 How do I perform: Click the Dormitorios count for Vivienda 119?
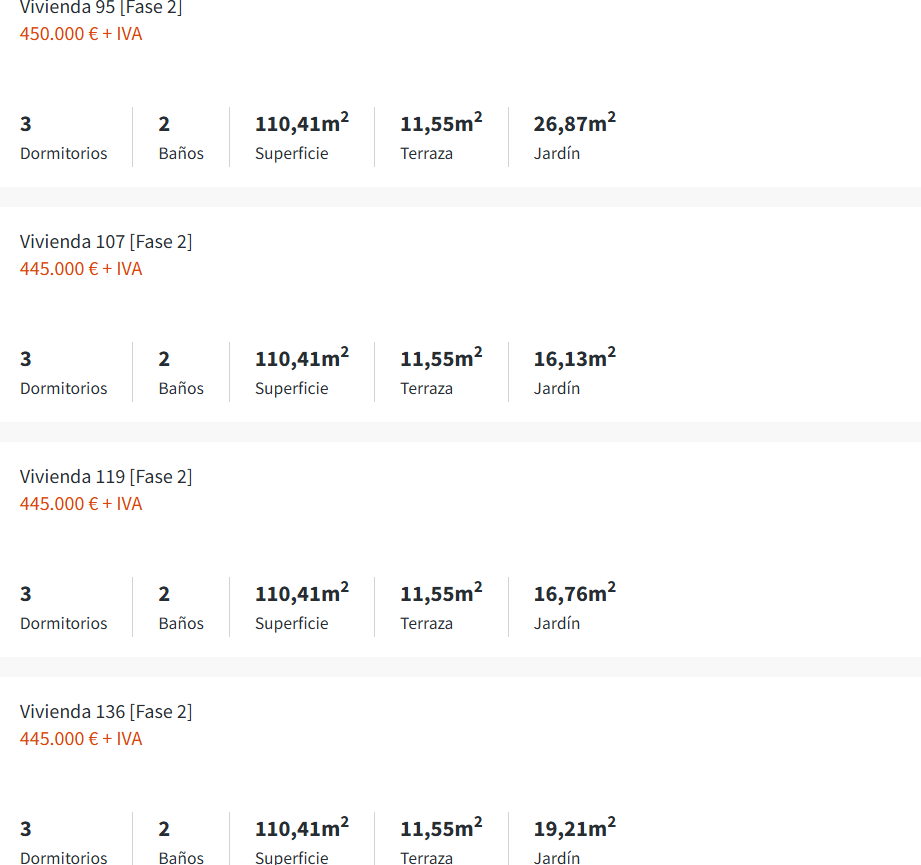click(x=26, y=594)
